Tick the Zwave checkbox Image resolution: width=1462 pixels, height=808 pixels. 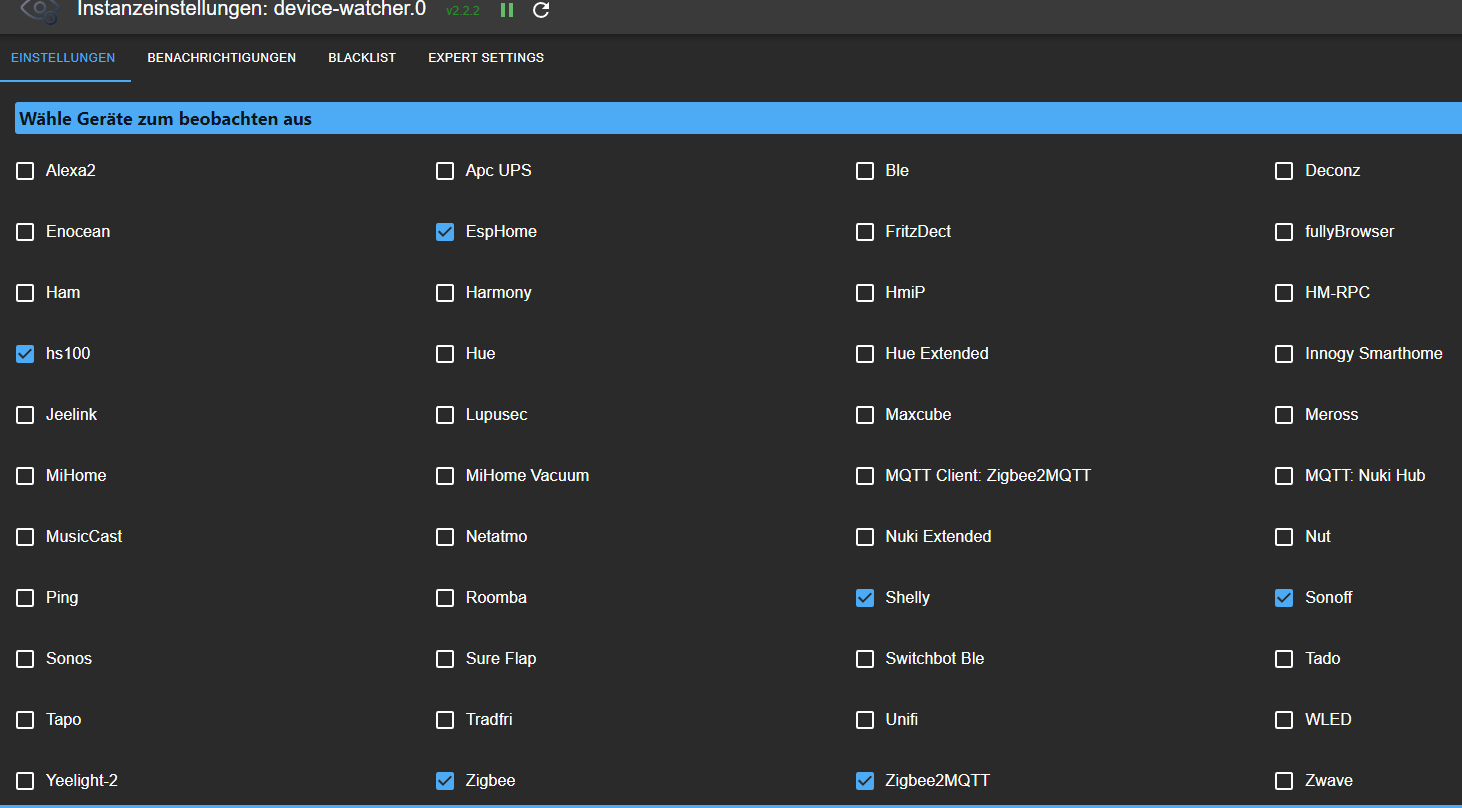[x=1284, y=781]
